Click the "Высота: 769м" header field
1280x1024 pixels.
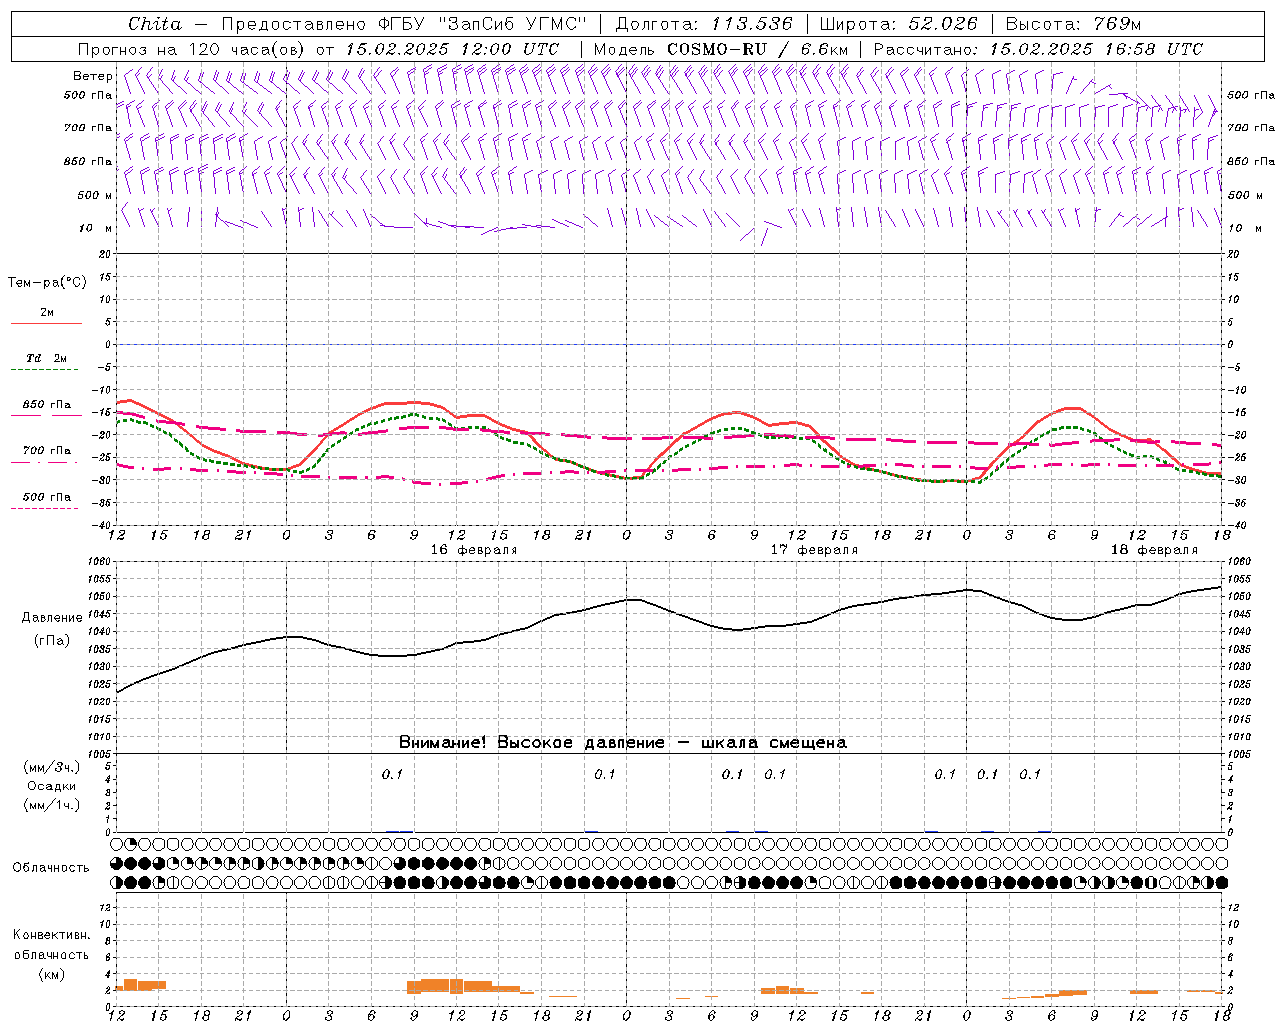[x=1073, y=24]
